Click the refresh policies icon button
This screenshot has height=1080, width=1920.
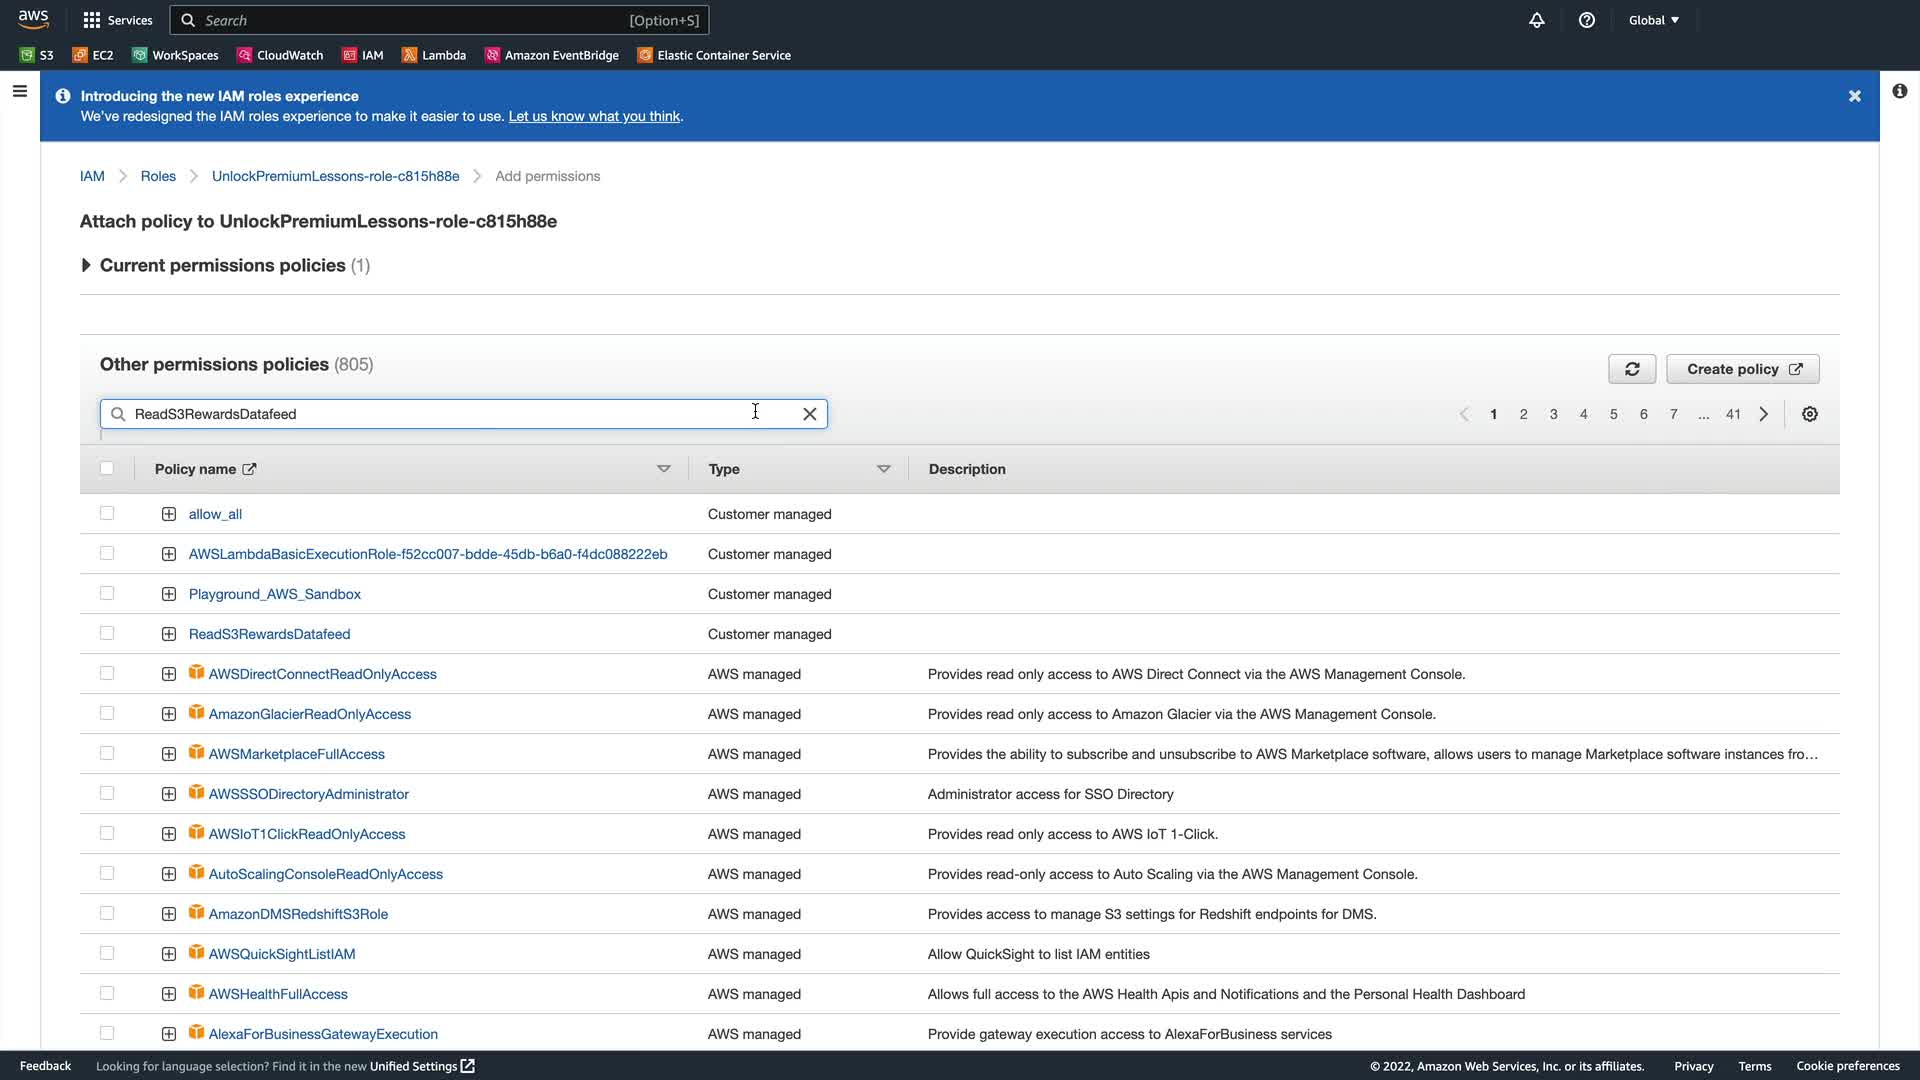(x=1632, y=369)
